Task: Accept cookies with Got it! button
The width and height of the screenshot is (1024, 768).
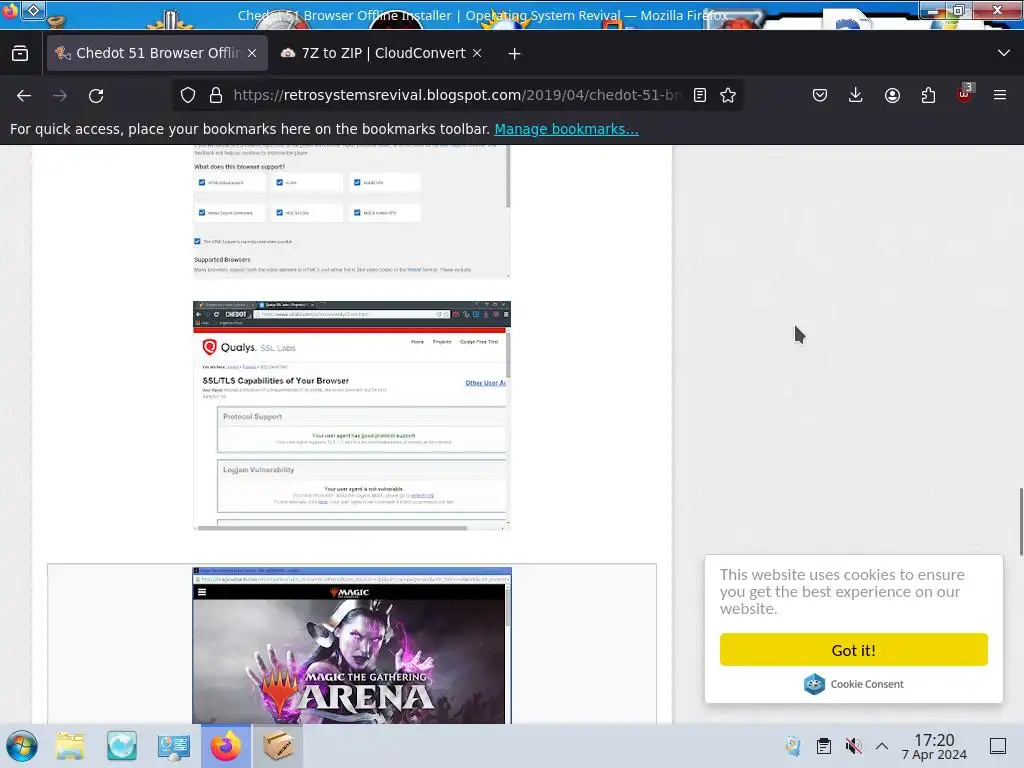Action: (x=854, y=650)
